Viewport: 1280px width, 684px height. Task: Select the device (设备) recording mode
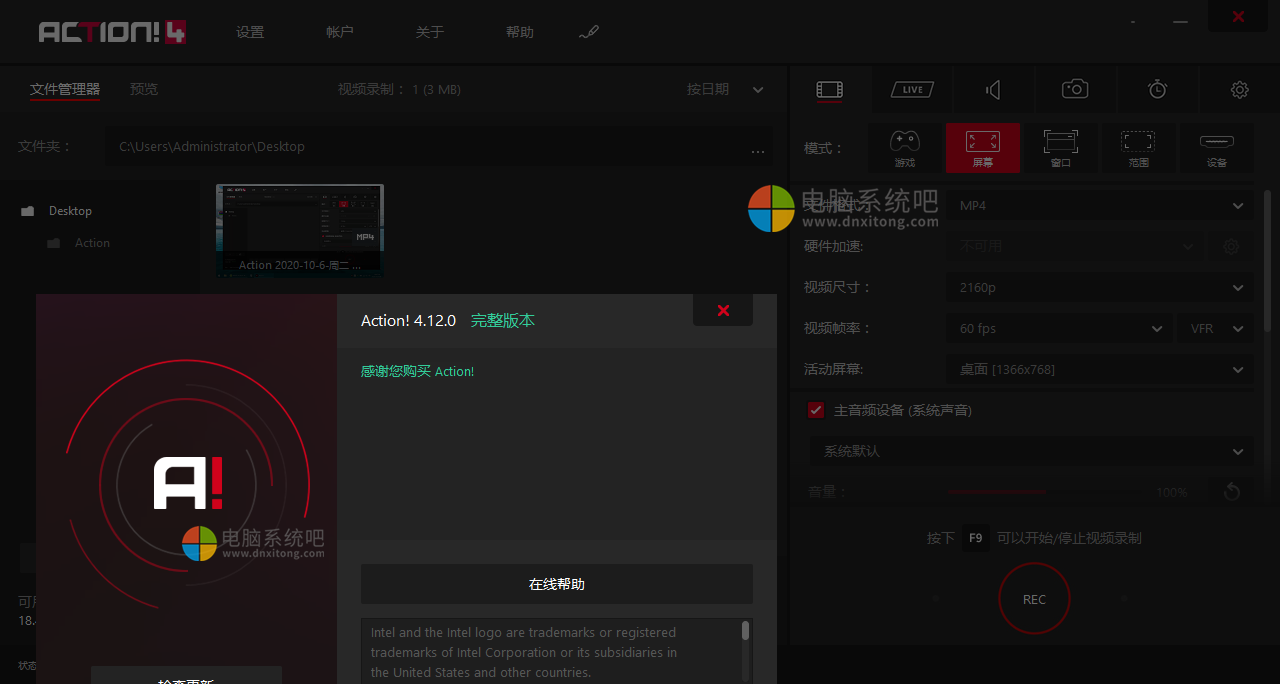pyautogui.click(x=1217, y=148)
